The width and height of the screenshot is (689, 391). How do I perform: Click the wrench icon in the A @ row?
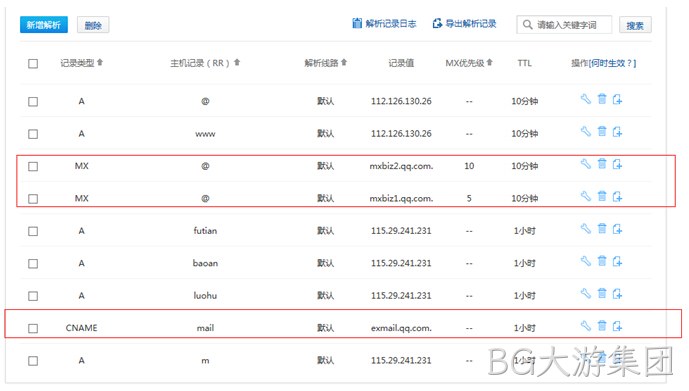(x=586, y=99)
